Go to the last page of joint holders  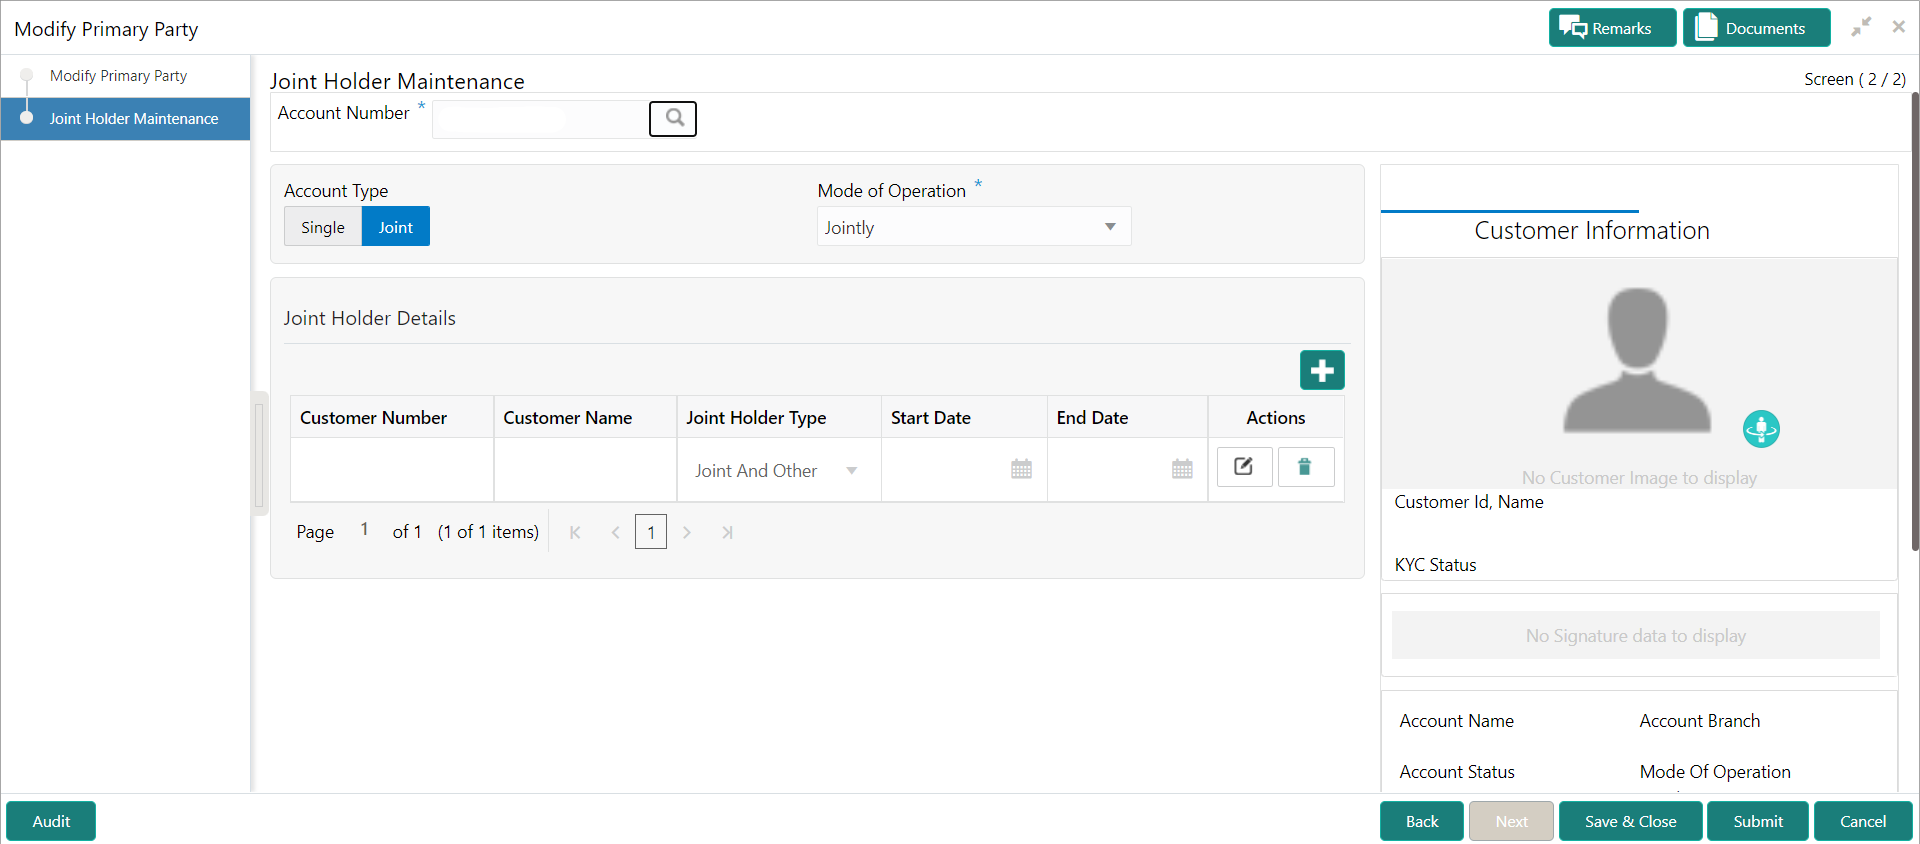click(x=727, y=533)
